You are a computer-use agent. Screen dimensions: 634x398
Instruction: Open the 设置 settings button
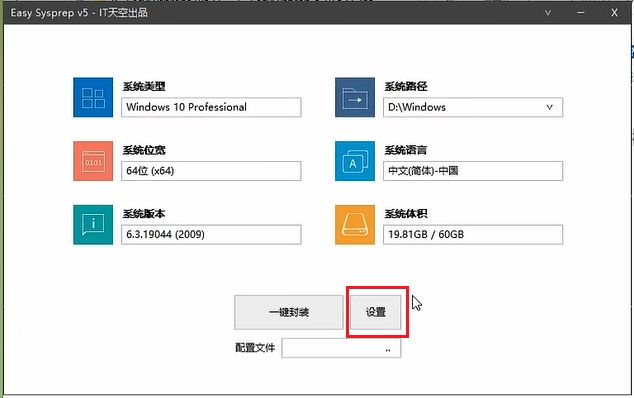tap(376, 312)
